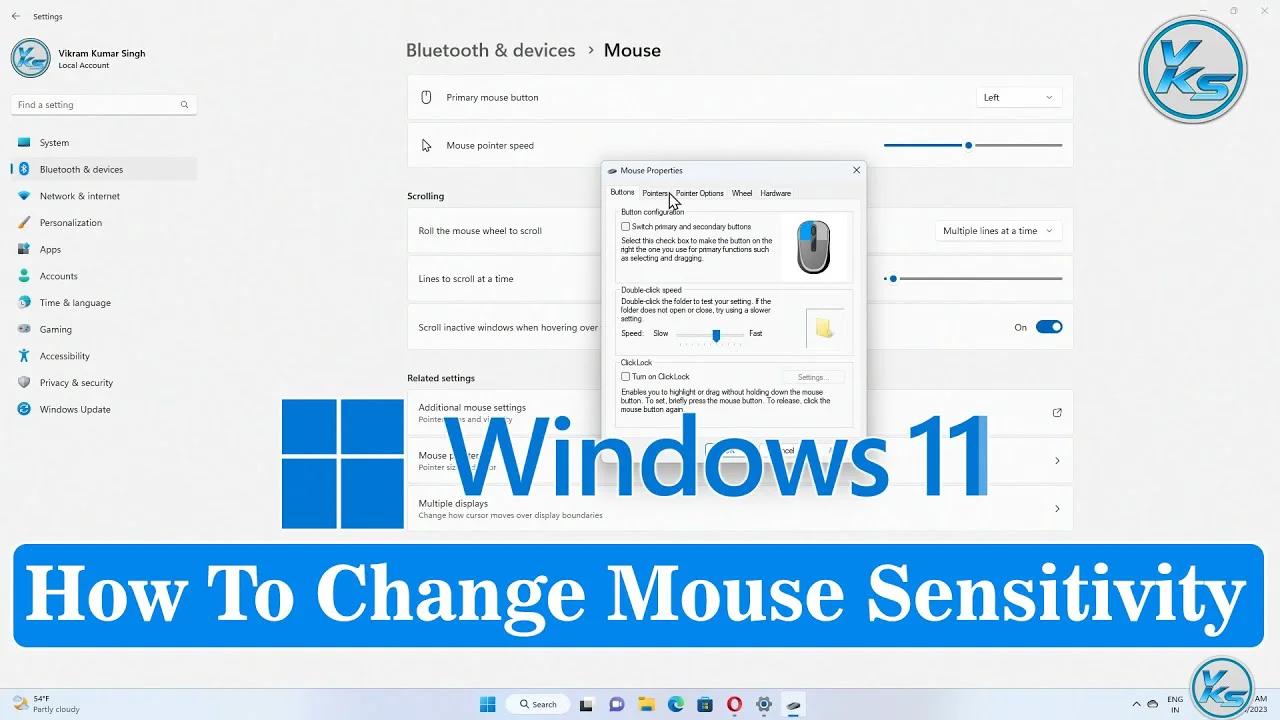Image resolution: width=1280 pixels, height=720 pixels.
Task: Select System in the Settings sidebar
Action: pyautogui.click(x=55, y=142)
